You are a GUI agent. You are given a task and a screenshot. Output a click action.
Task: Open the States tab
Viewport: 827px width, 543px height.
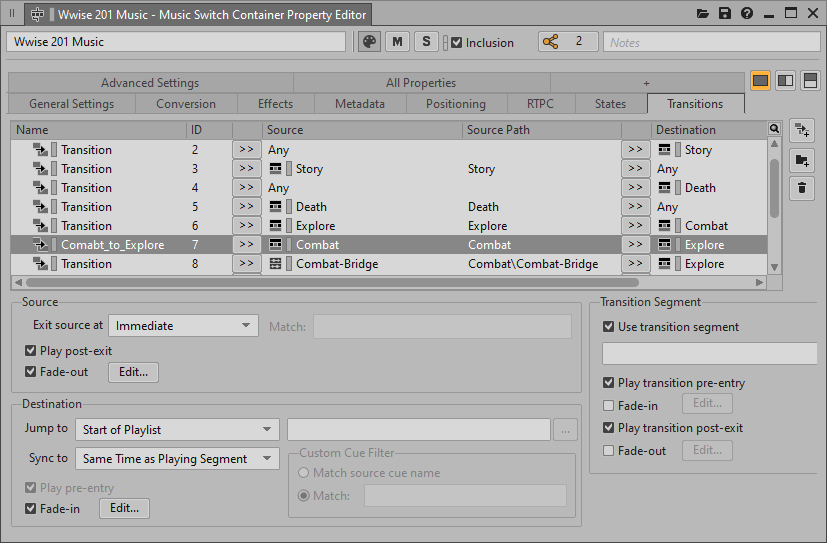tap(610, 104)
